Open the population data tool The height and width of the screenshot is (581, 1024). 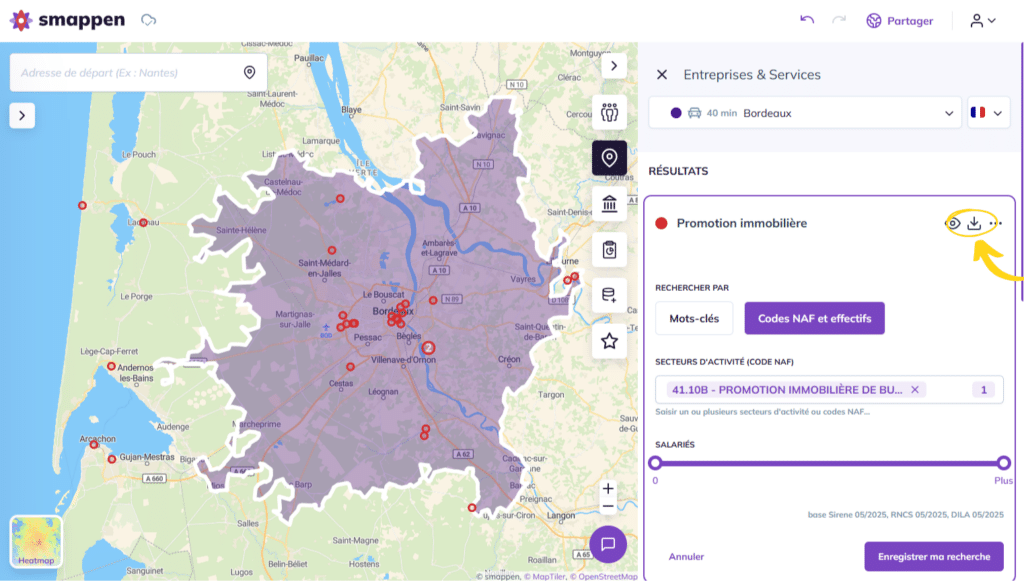[x=609, y=112]
